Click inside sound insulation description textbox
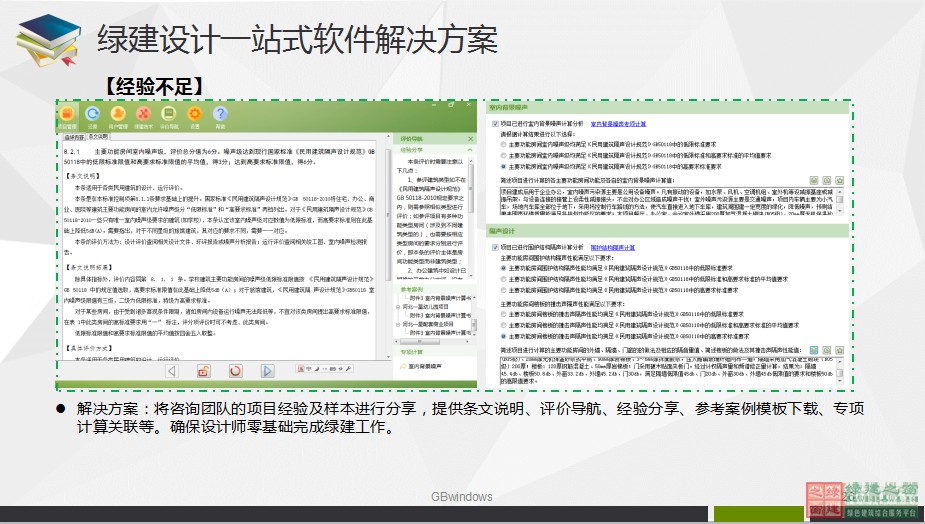The image size is (925, 524). pos(668,371)
